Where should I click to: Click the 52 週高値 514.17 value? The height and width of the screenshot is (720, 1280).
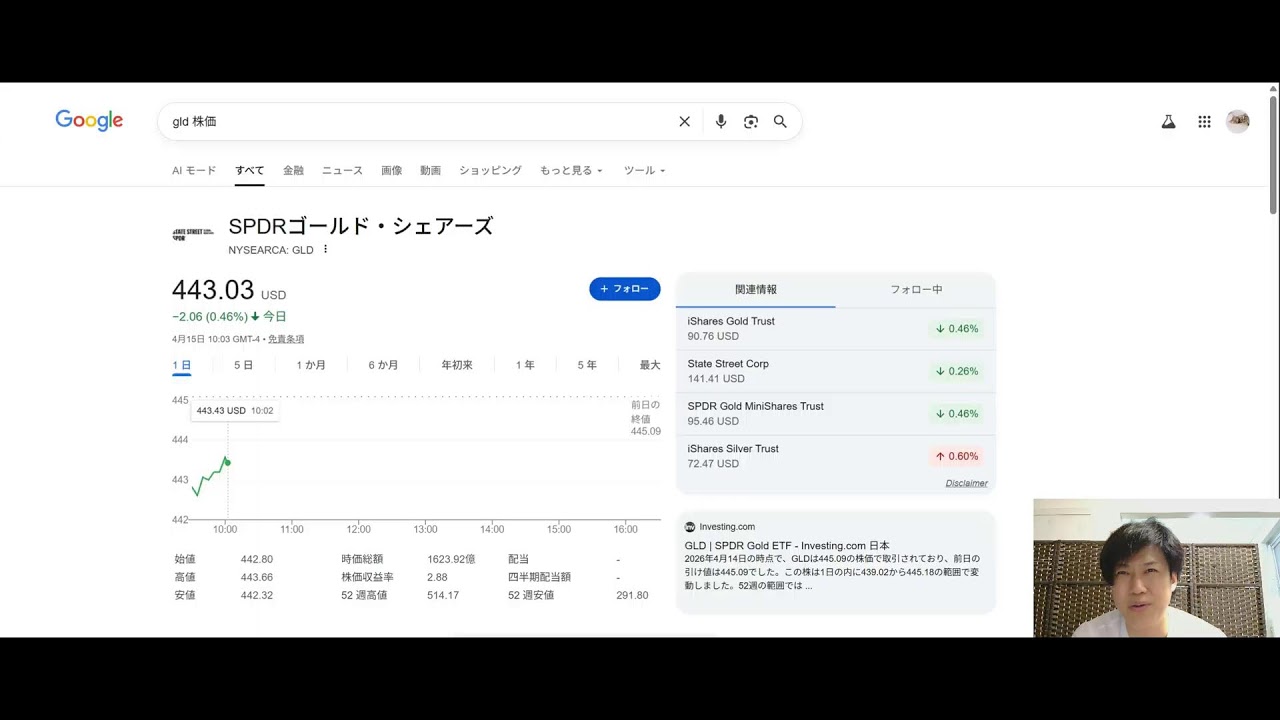click(x=443, y=595)
